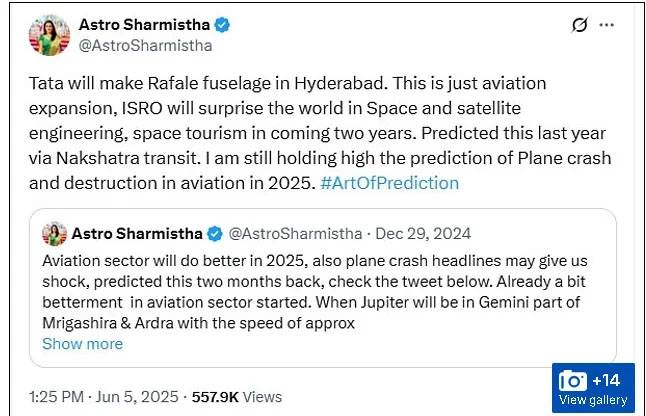
Task: Expand the quoted tweet with Show more
Action: [x=82, y=344]
